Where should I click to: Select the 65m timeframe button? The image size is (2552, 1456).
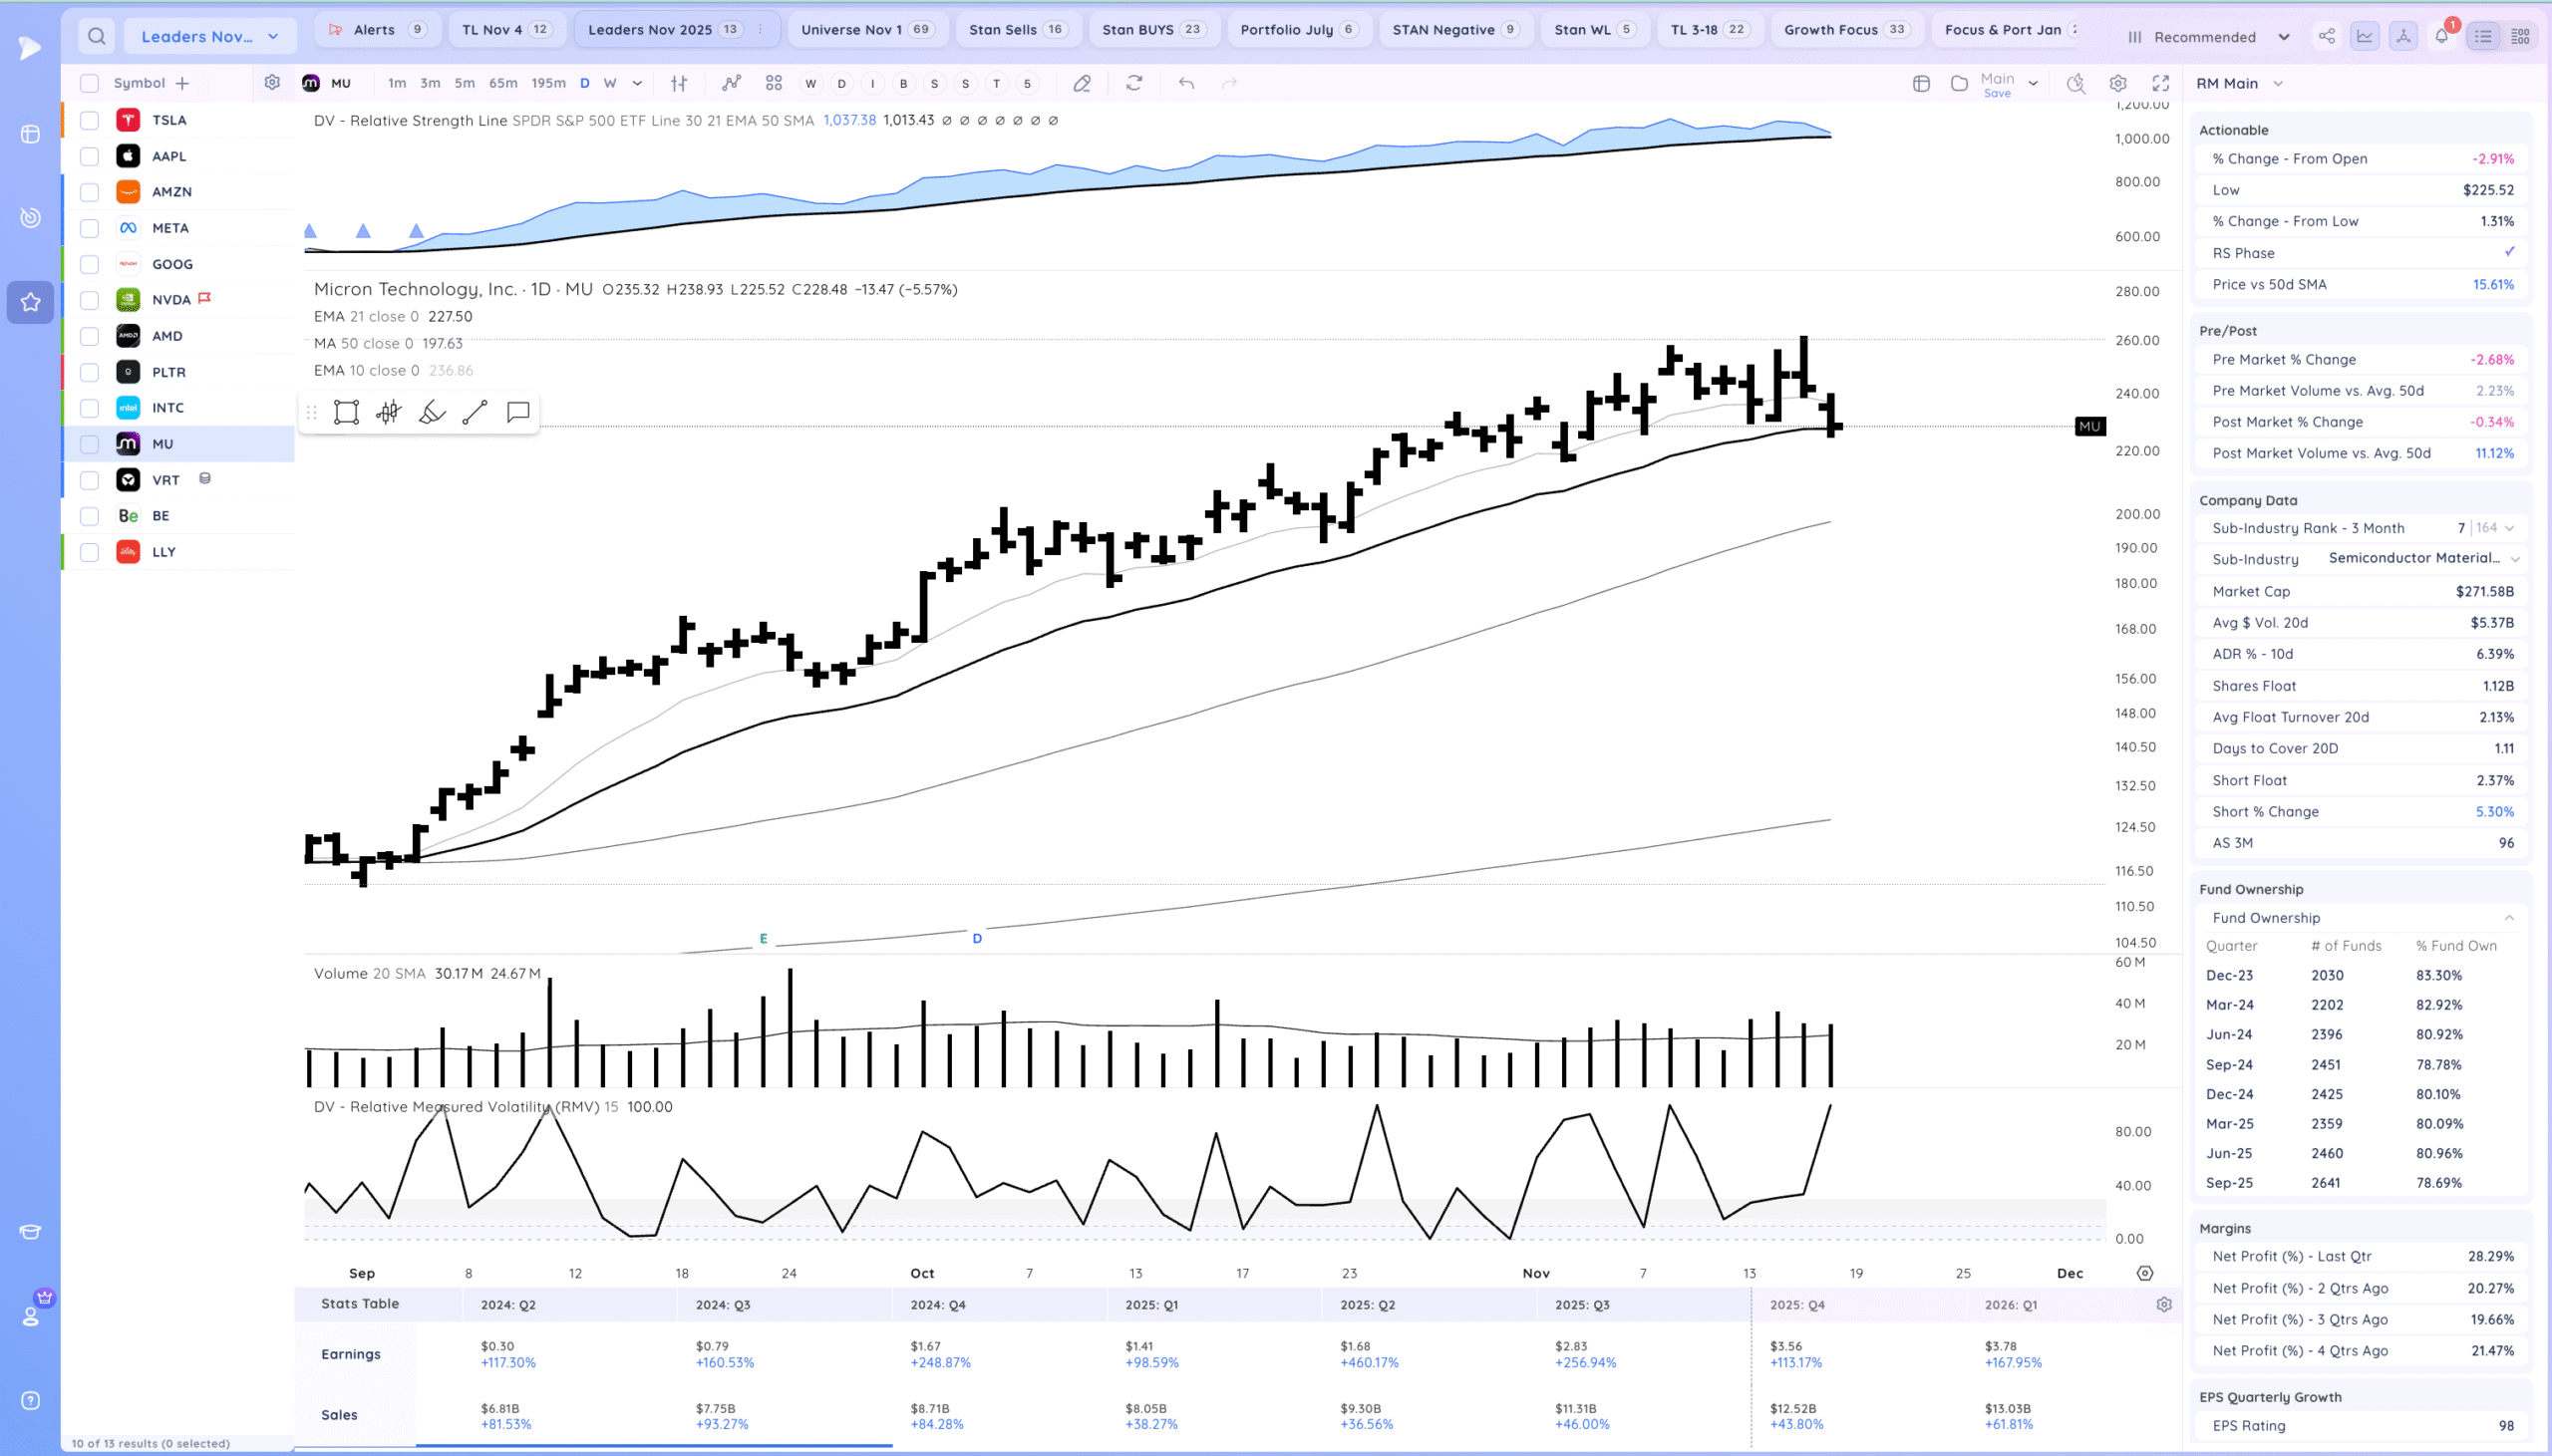click(x=503, y=83)
